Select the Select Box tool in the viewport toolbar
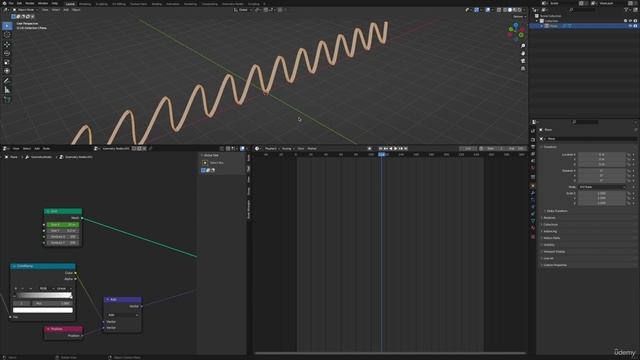Viewport: 640px width, 360px height. pyautogui.click(x=7, y=26)
